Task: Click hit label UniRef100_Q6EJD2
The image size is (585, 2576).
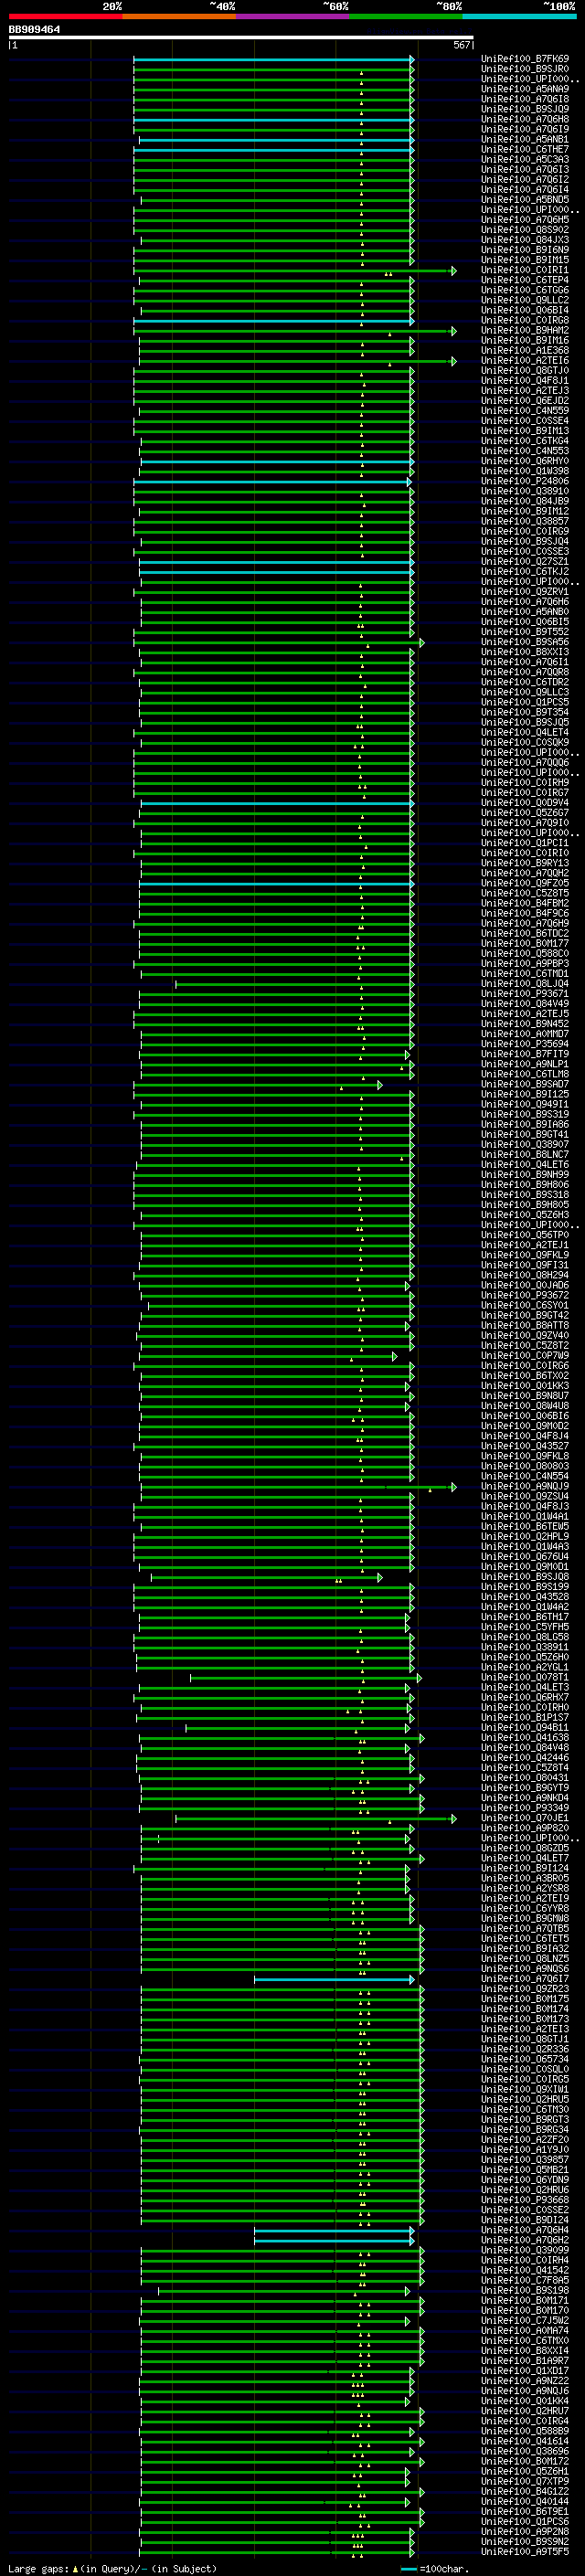Action: 525,401
